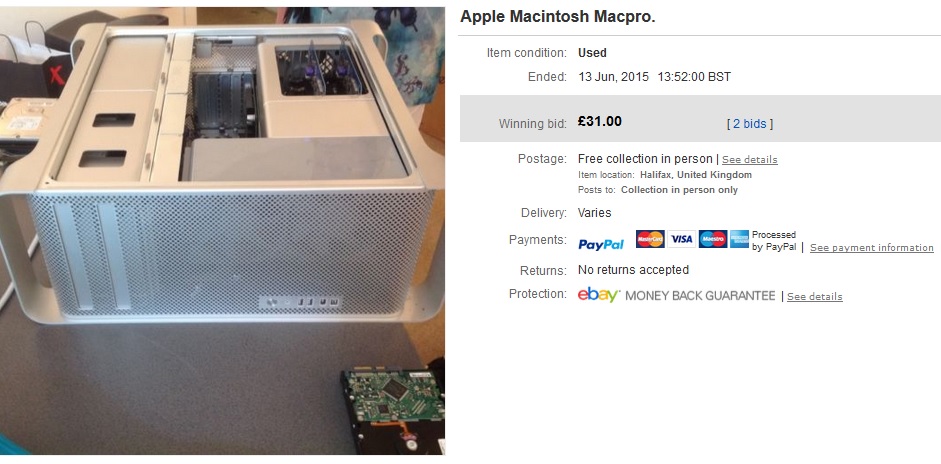This screenshot has height=464, width=941.
Task: Click the Ended date 13 Jun, 2015
Action: [x=613, y=77]
